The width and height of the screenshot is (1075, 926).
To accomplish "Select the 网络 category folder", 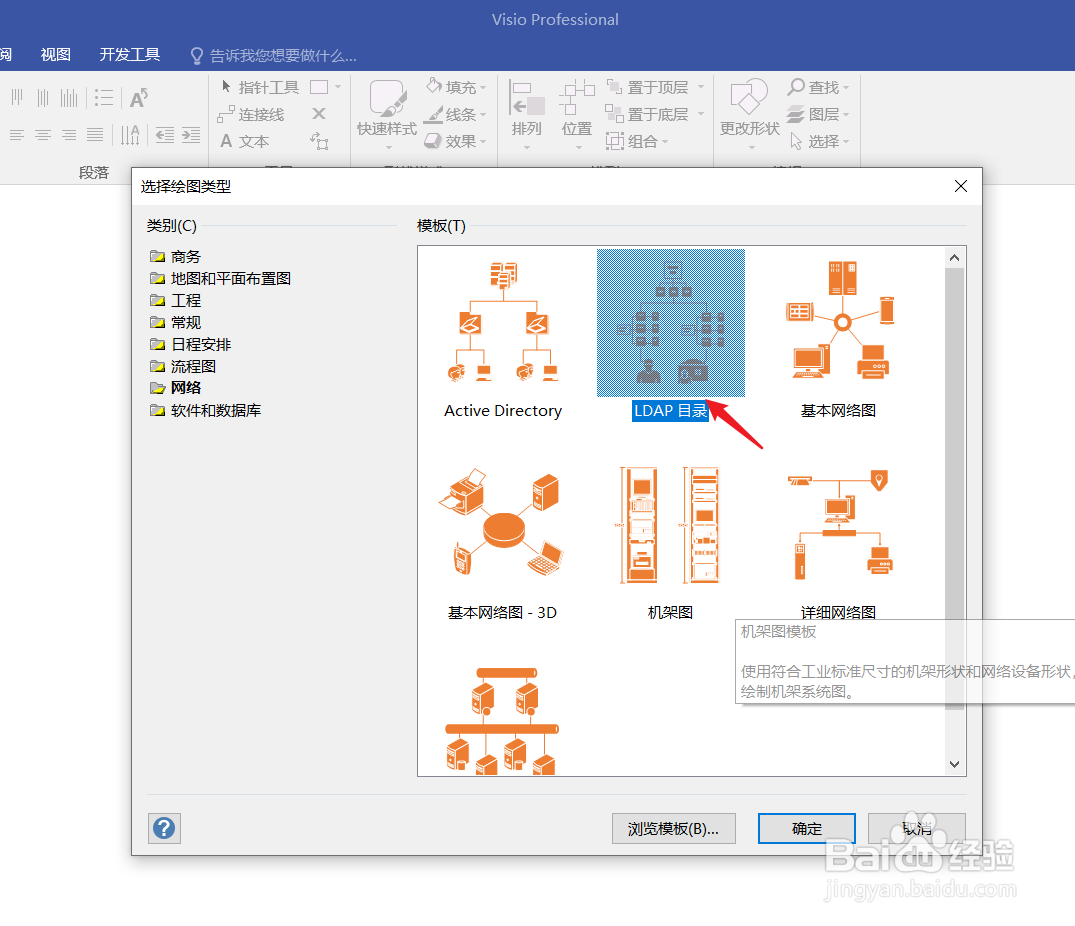I will (x=176, y=388).
